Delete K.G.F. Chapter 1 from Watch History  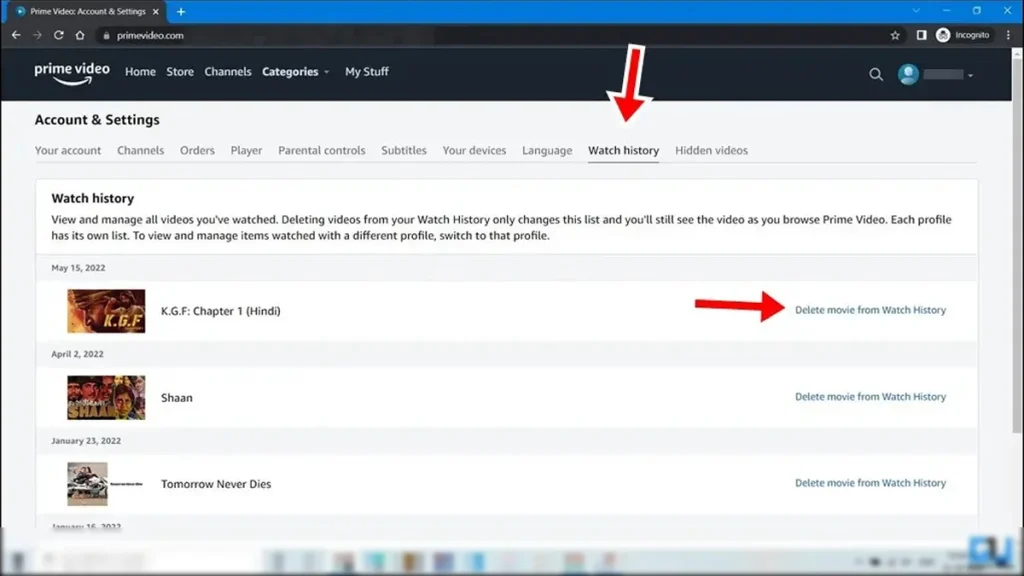pyautogui.click(x=871, y=310)
